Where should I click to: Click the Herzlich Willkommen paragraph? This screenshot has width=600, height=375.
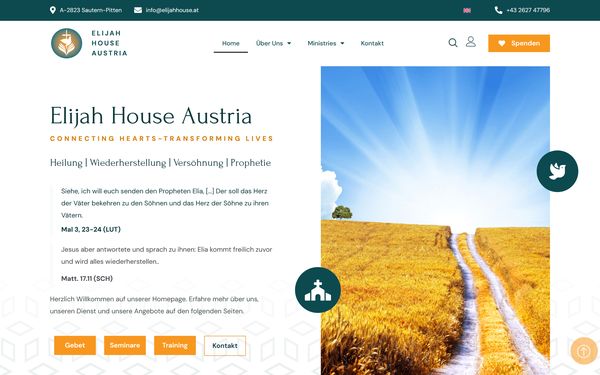[x=154, y=305]
